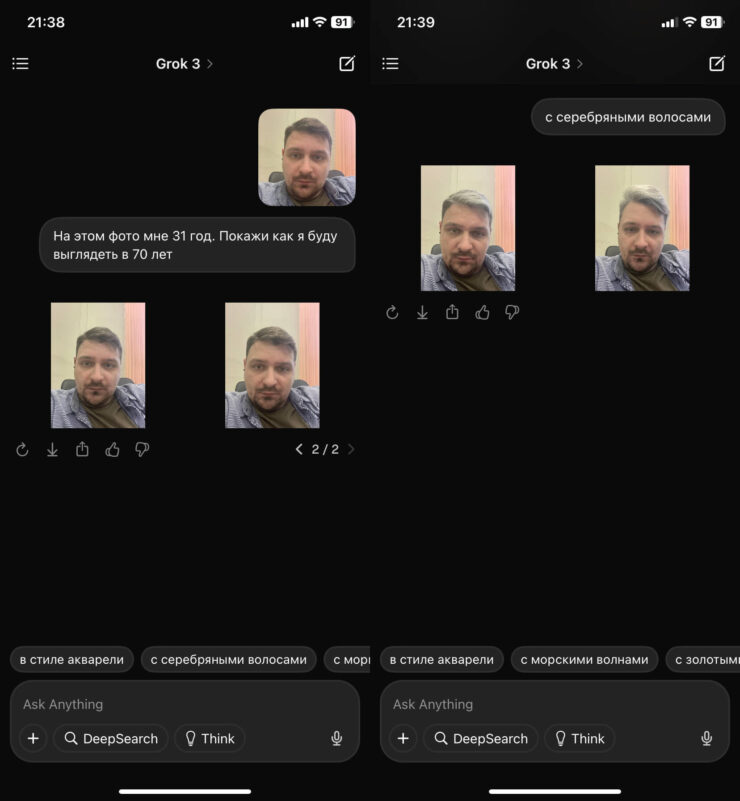
Task: Tap the 'с серебряными волосами' suggestion chip
Action: tap(229, 660)
